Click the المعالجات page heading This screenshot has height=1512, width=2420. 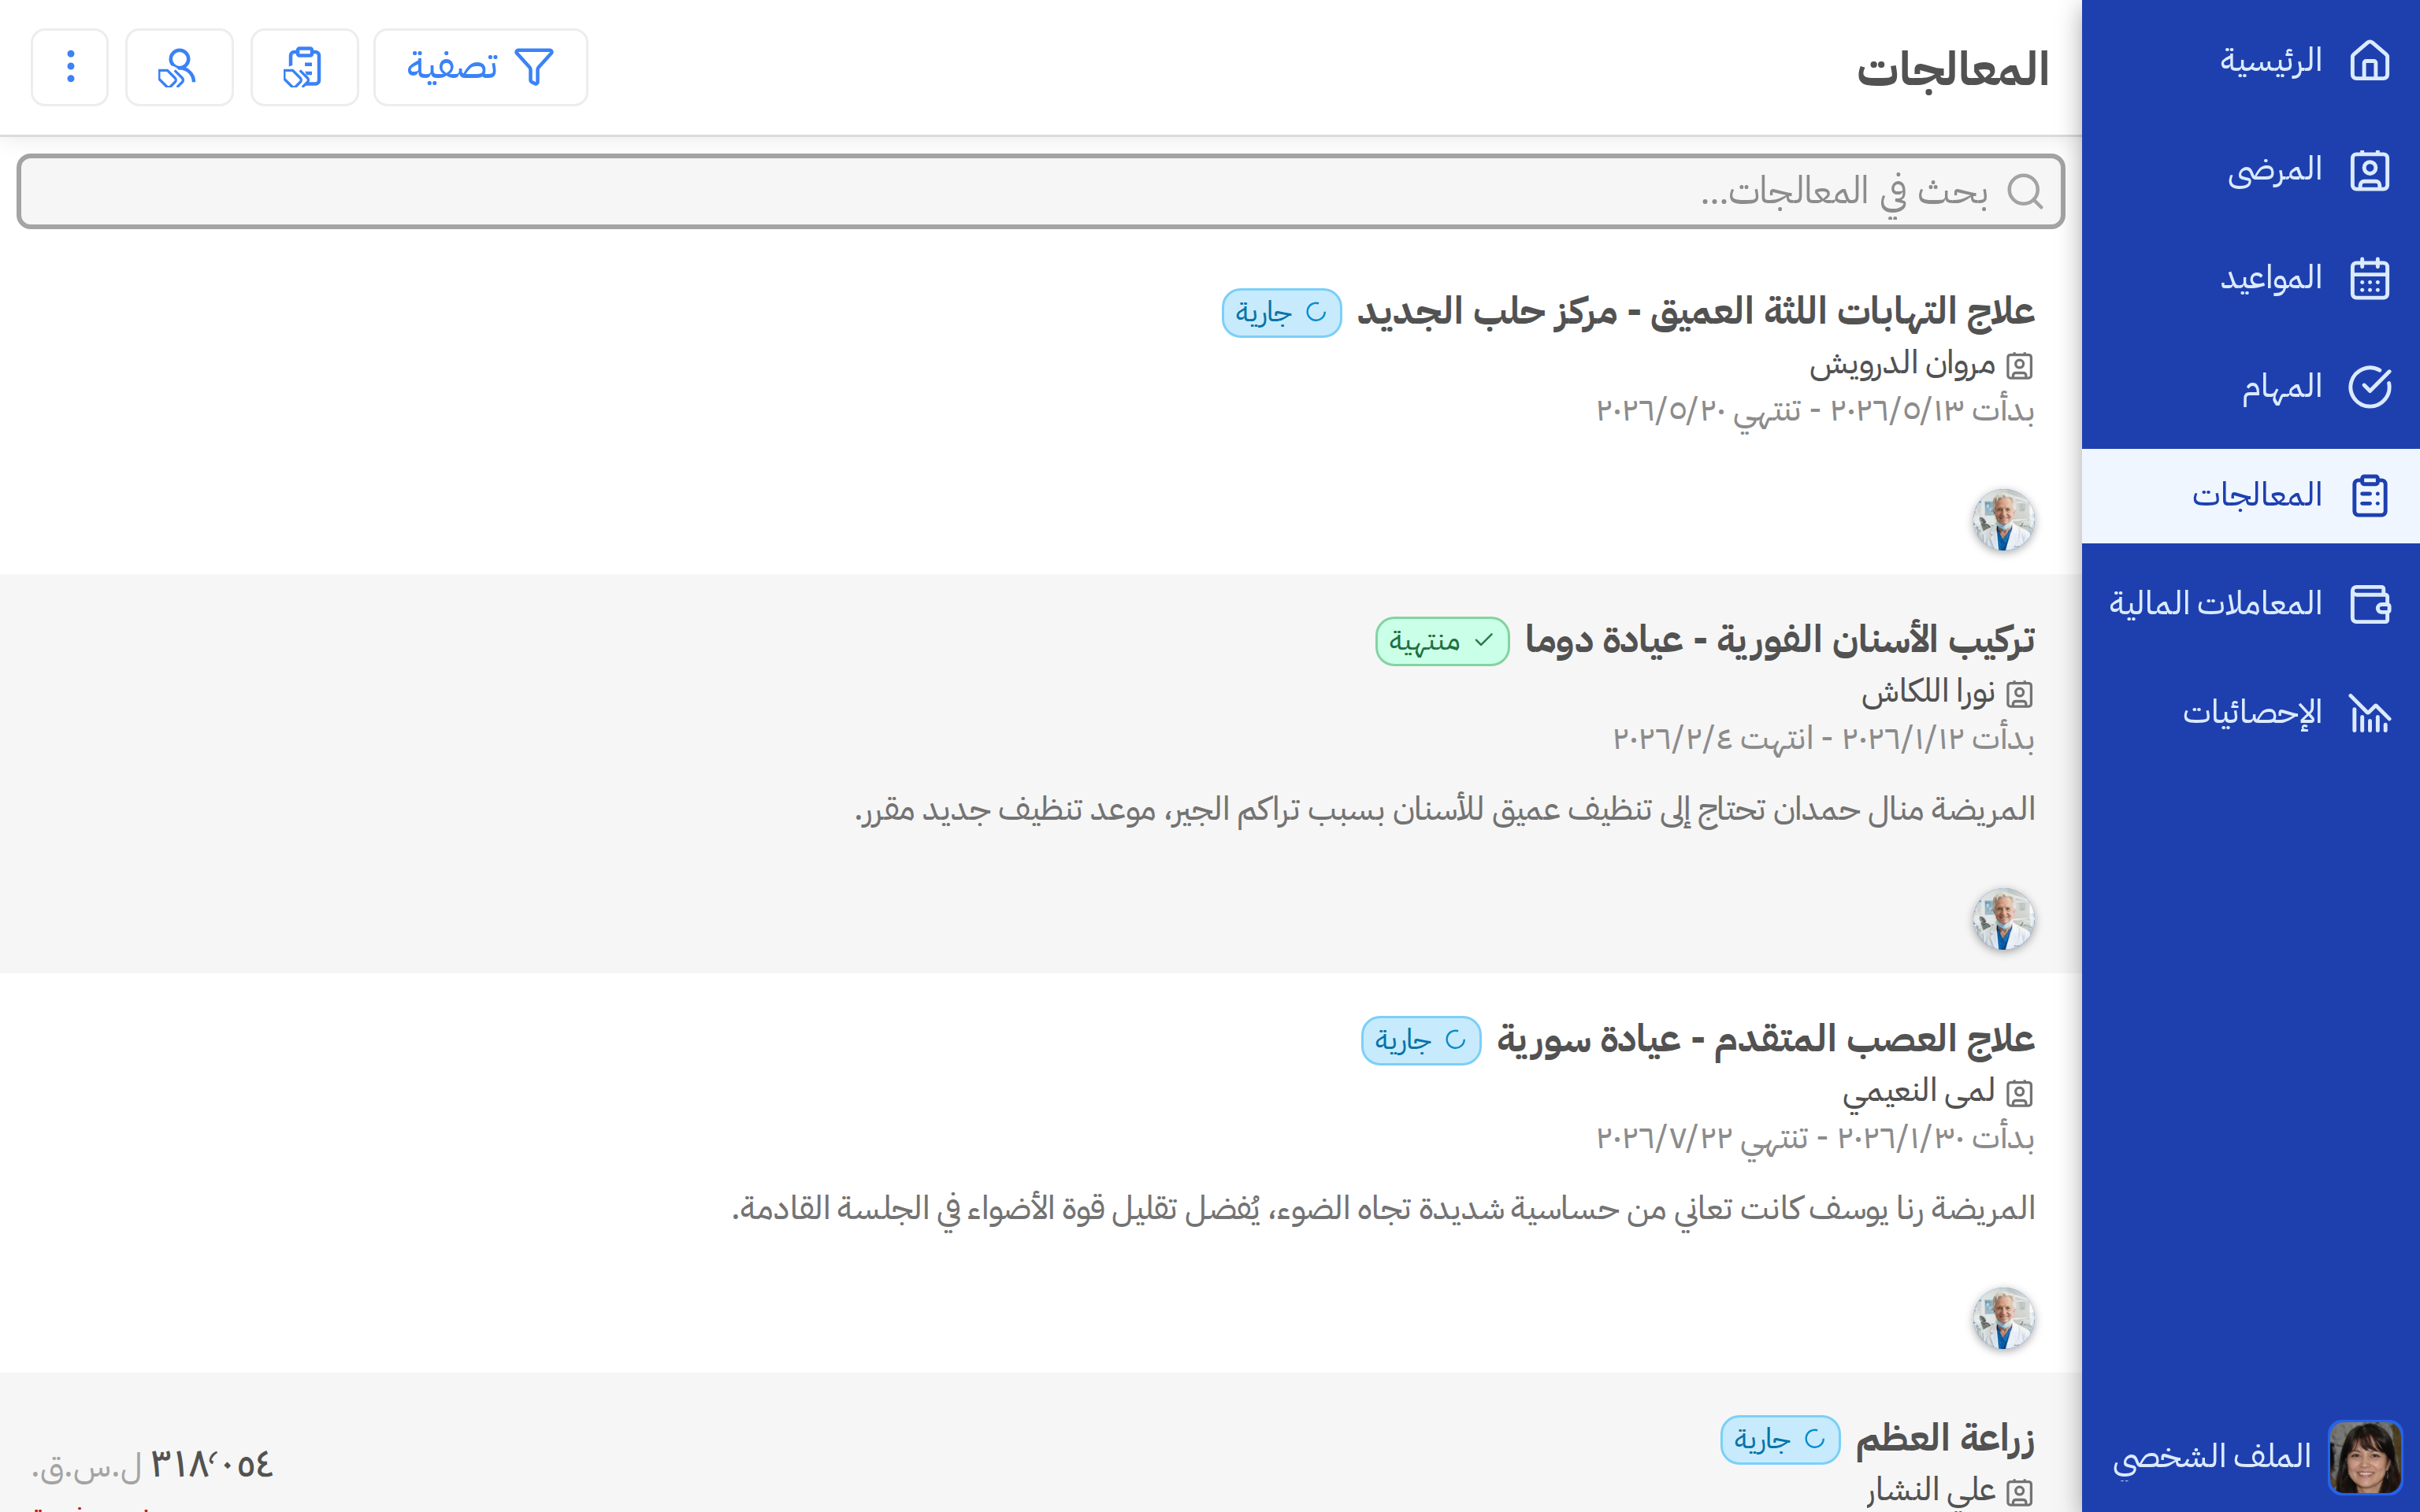point(1953,70)
